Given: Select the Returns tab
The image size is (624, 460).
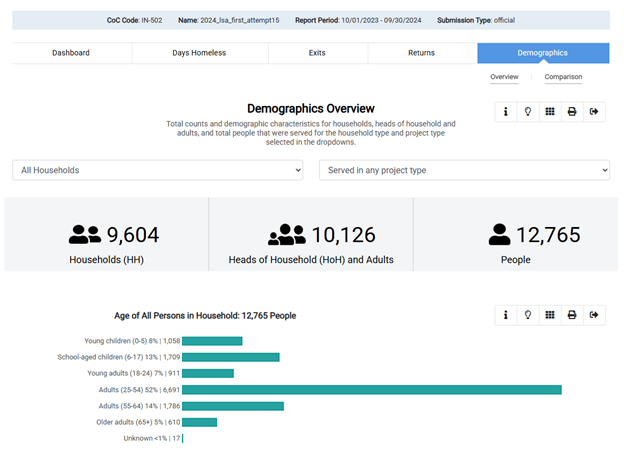Looking at the screenshot, I should (421, 53).
